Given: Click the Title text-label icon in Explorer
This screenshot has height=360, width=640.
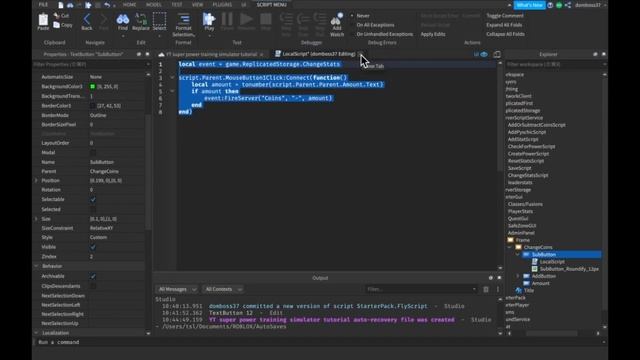Looking at the screenshot, I should pyautogui.click(x=519, y=290).
